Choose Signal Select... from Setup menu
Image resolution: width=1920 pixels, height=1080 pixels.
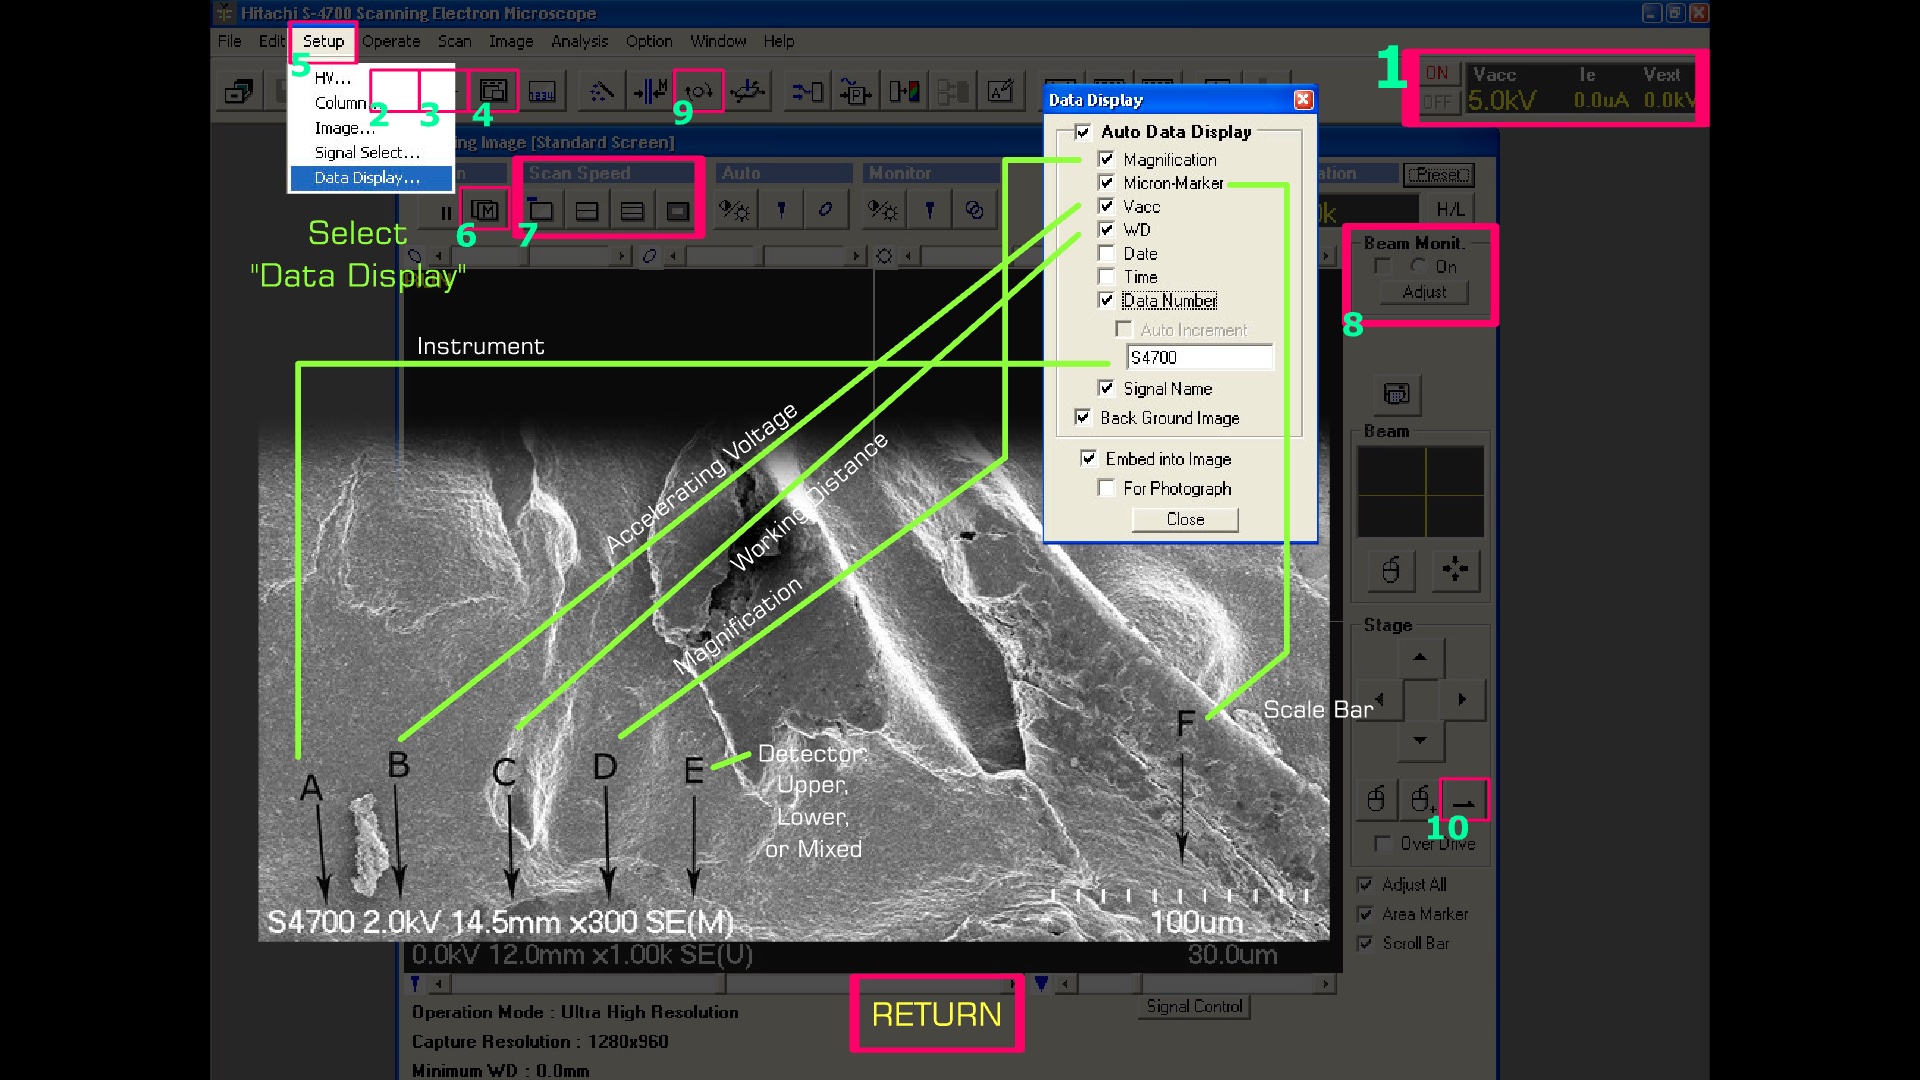click(371, 152)
